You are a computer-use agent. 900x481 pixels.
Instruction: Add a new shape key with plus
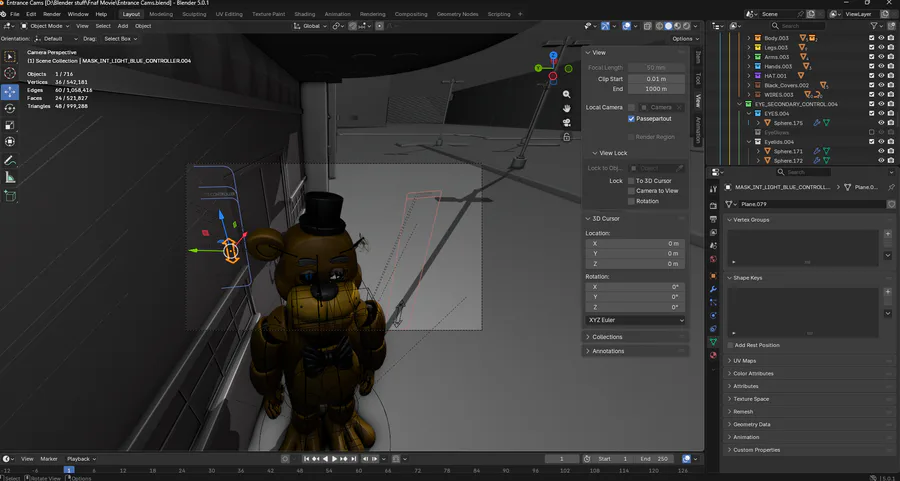pos(888,292)
